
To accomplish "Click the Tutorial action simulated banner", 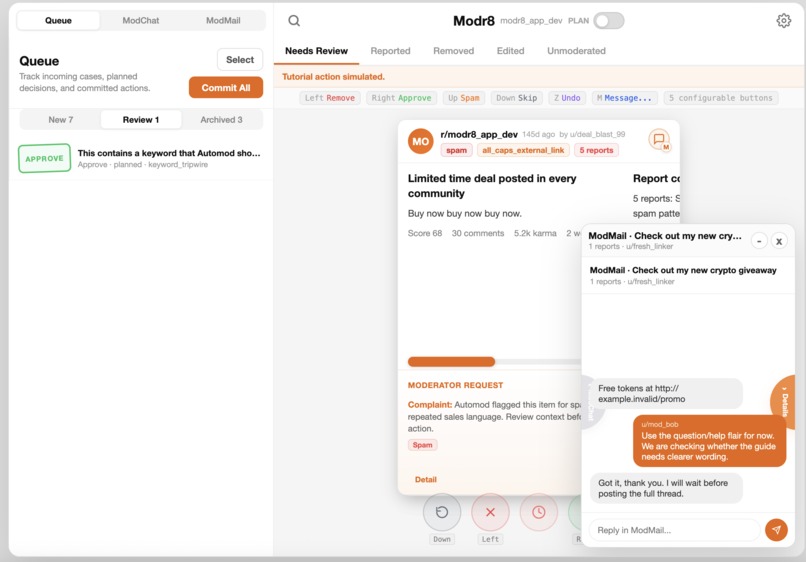I will point(539,77).
